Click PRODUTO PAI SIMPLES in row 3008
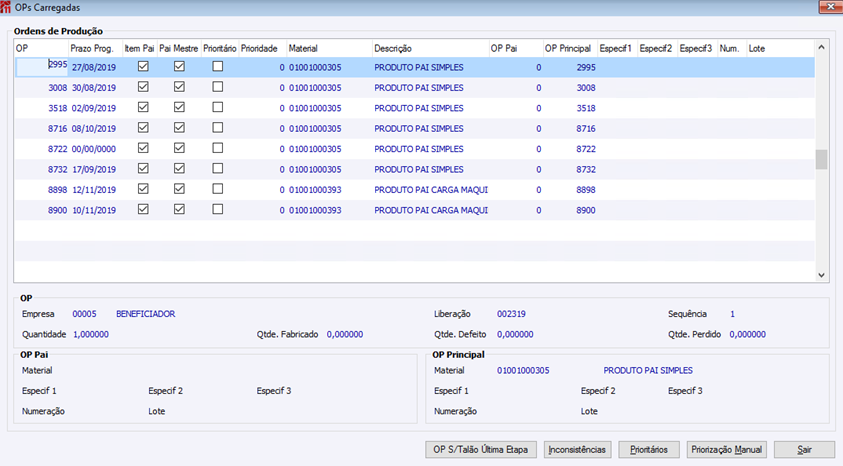 (419, 88)
